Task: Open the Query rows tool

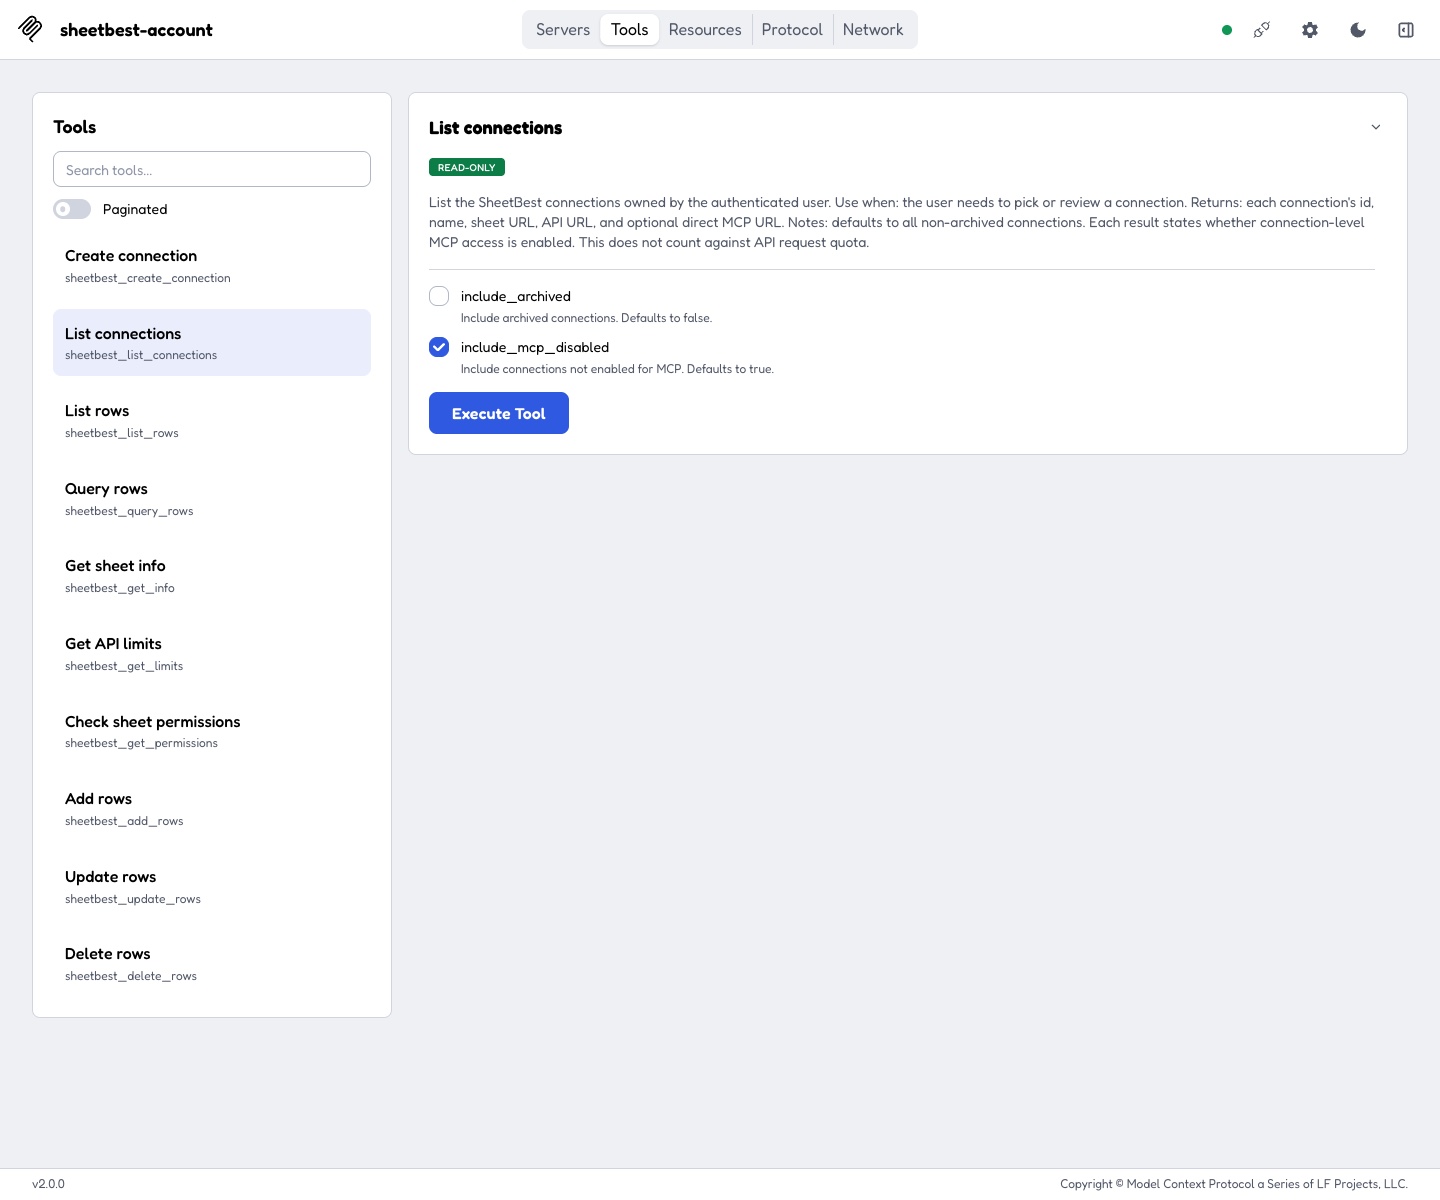Action: pos(212,499)
